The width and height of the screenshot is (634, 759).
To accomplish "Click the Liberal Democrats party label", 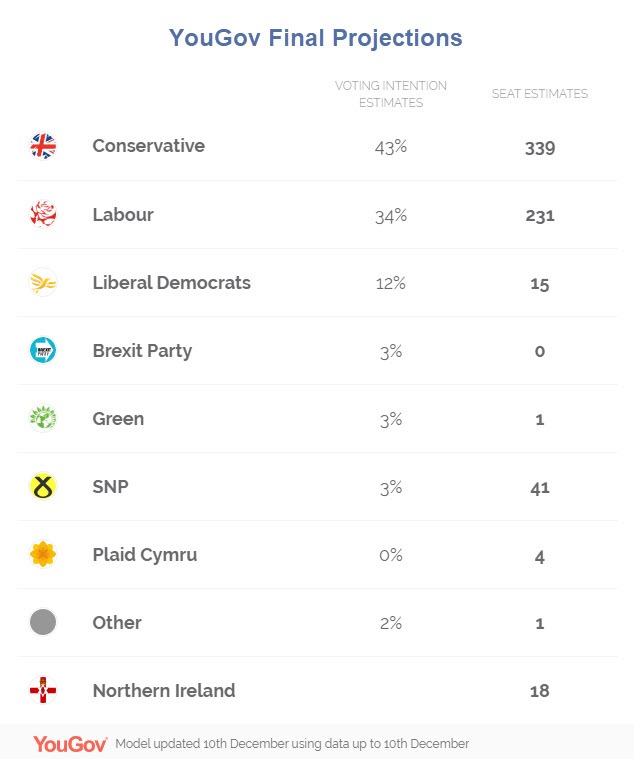I will (x=171, y=282).
